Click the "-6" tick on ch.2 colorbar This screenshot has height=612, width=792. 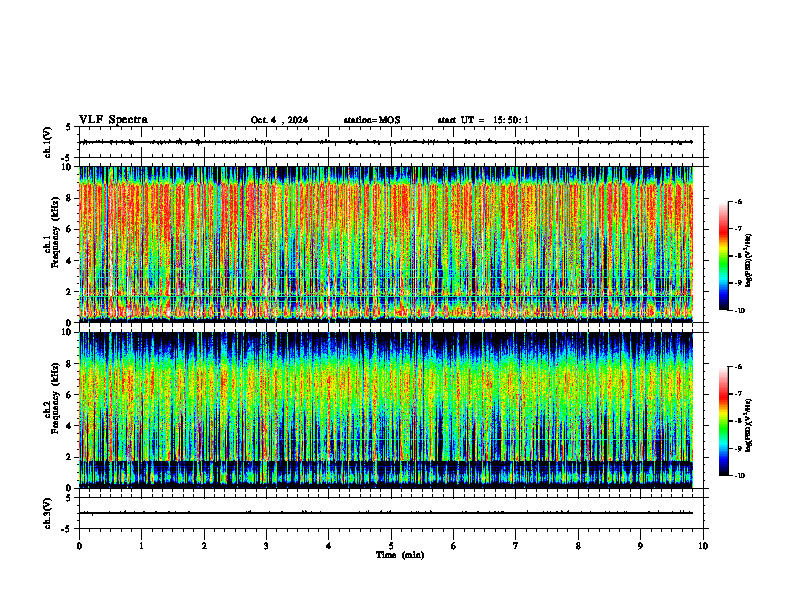coord(738,367)
